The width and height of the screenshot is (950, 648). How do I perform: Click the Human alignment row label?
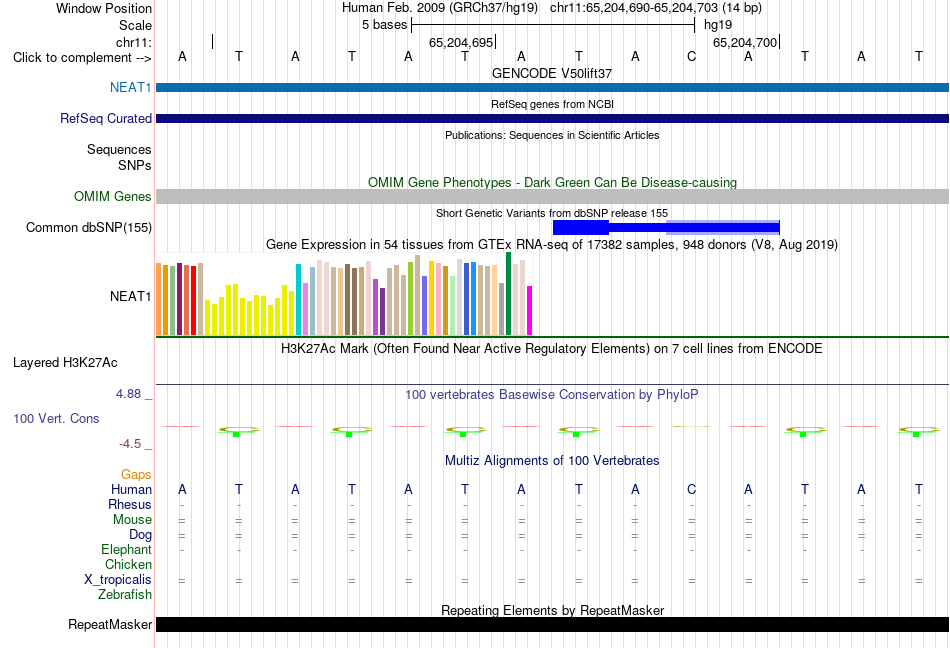pos(131,489)
